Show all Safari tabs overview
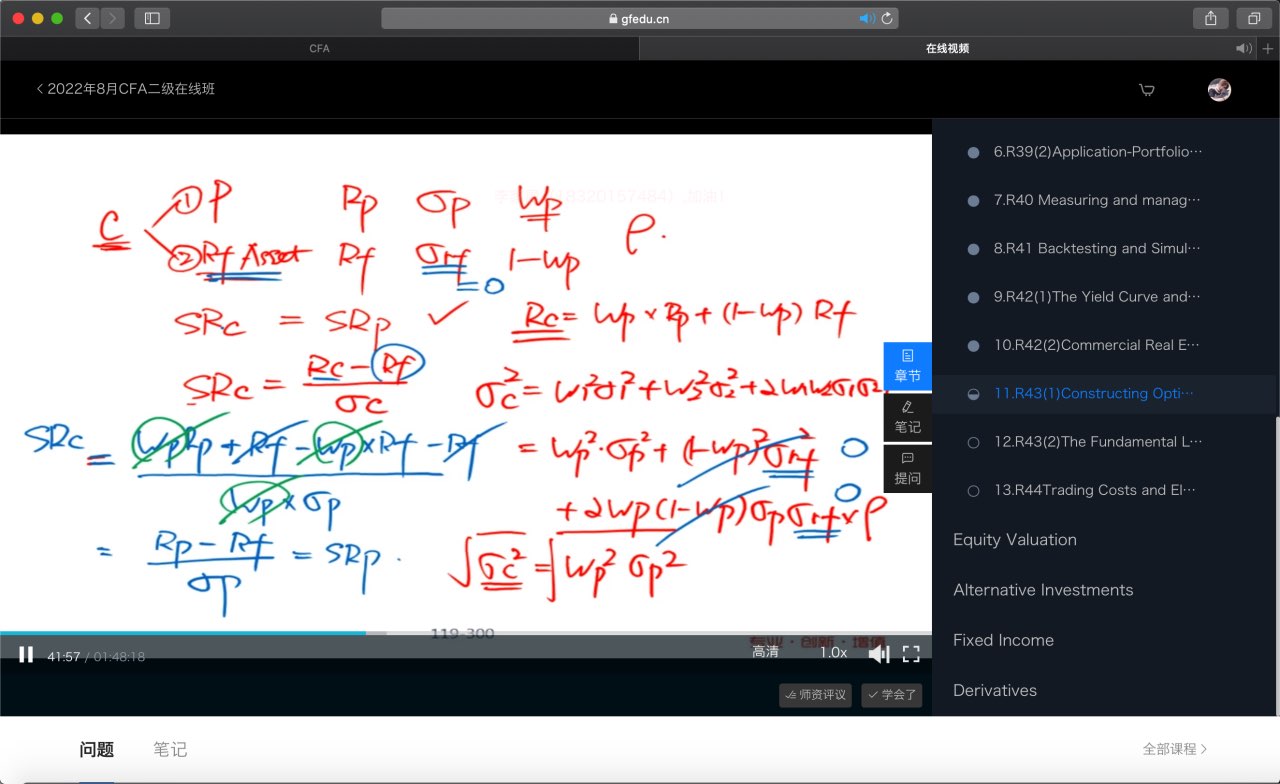Viewport: 1280px width, 784px height. coord(1253,18)
